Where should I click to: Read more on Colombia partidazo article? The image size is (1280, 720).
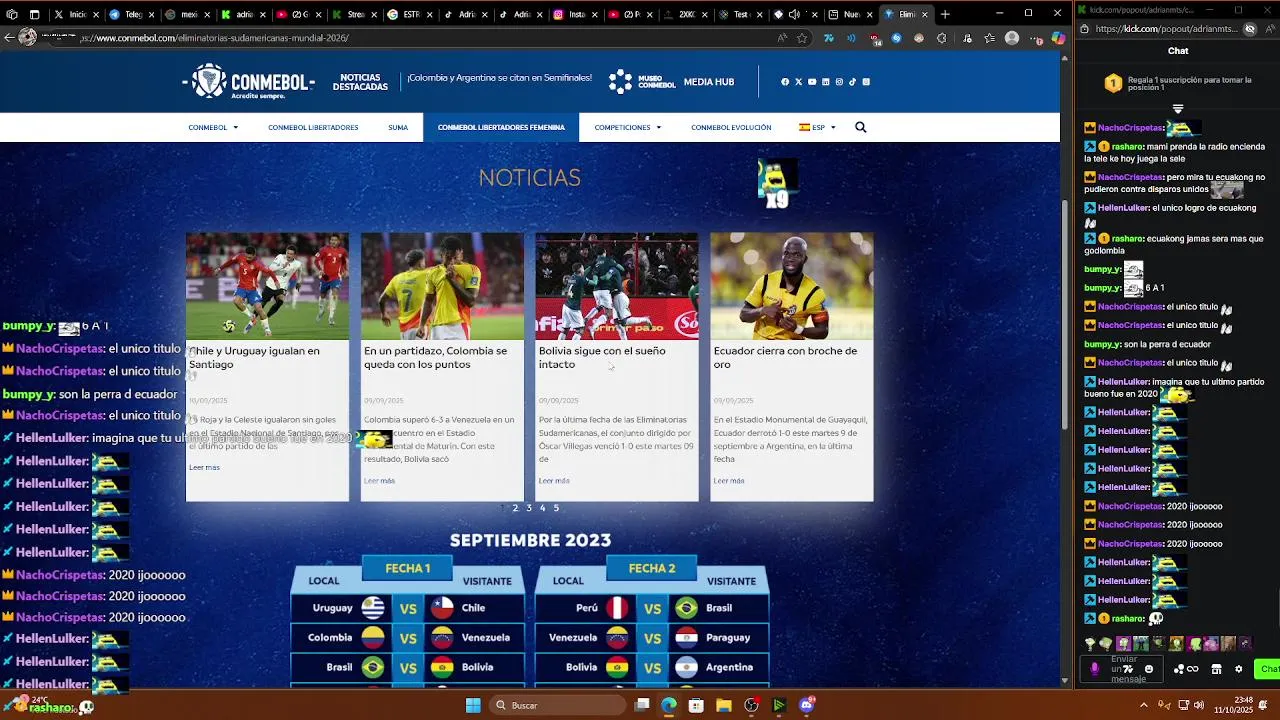pos(379,481)
